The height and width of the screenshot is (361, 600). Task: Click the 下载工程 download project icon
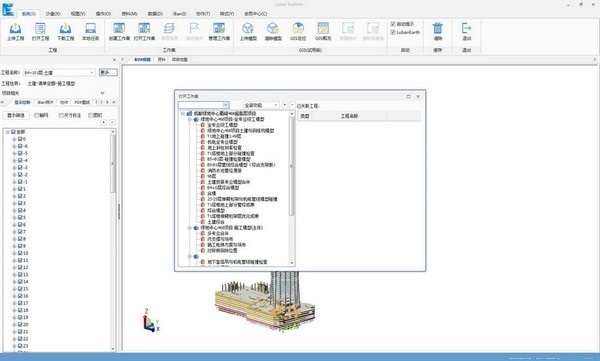[65, 31]
